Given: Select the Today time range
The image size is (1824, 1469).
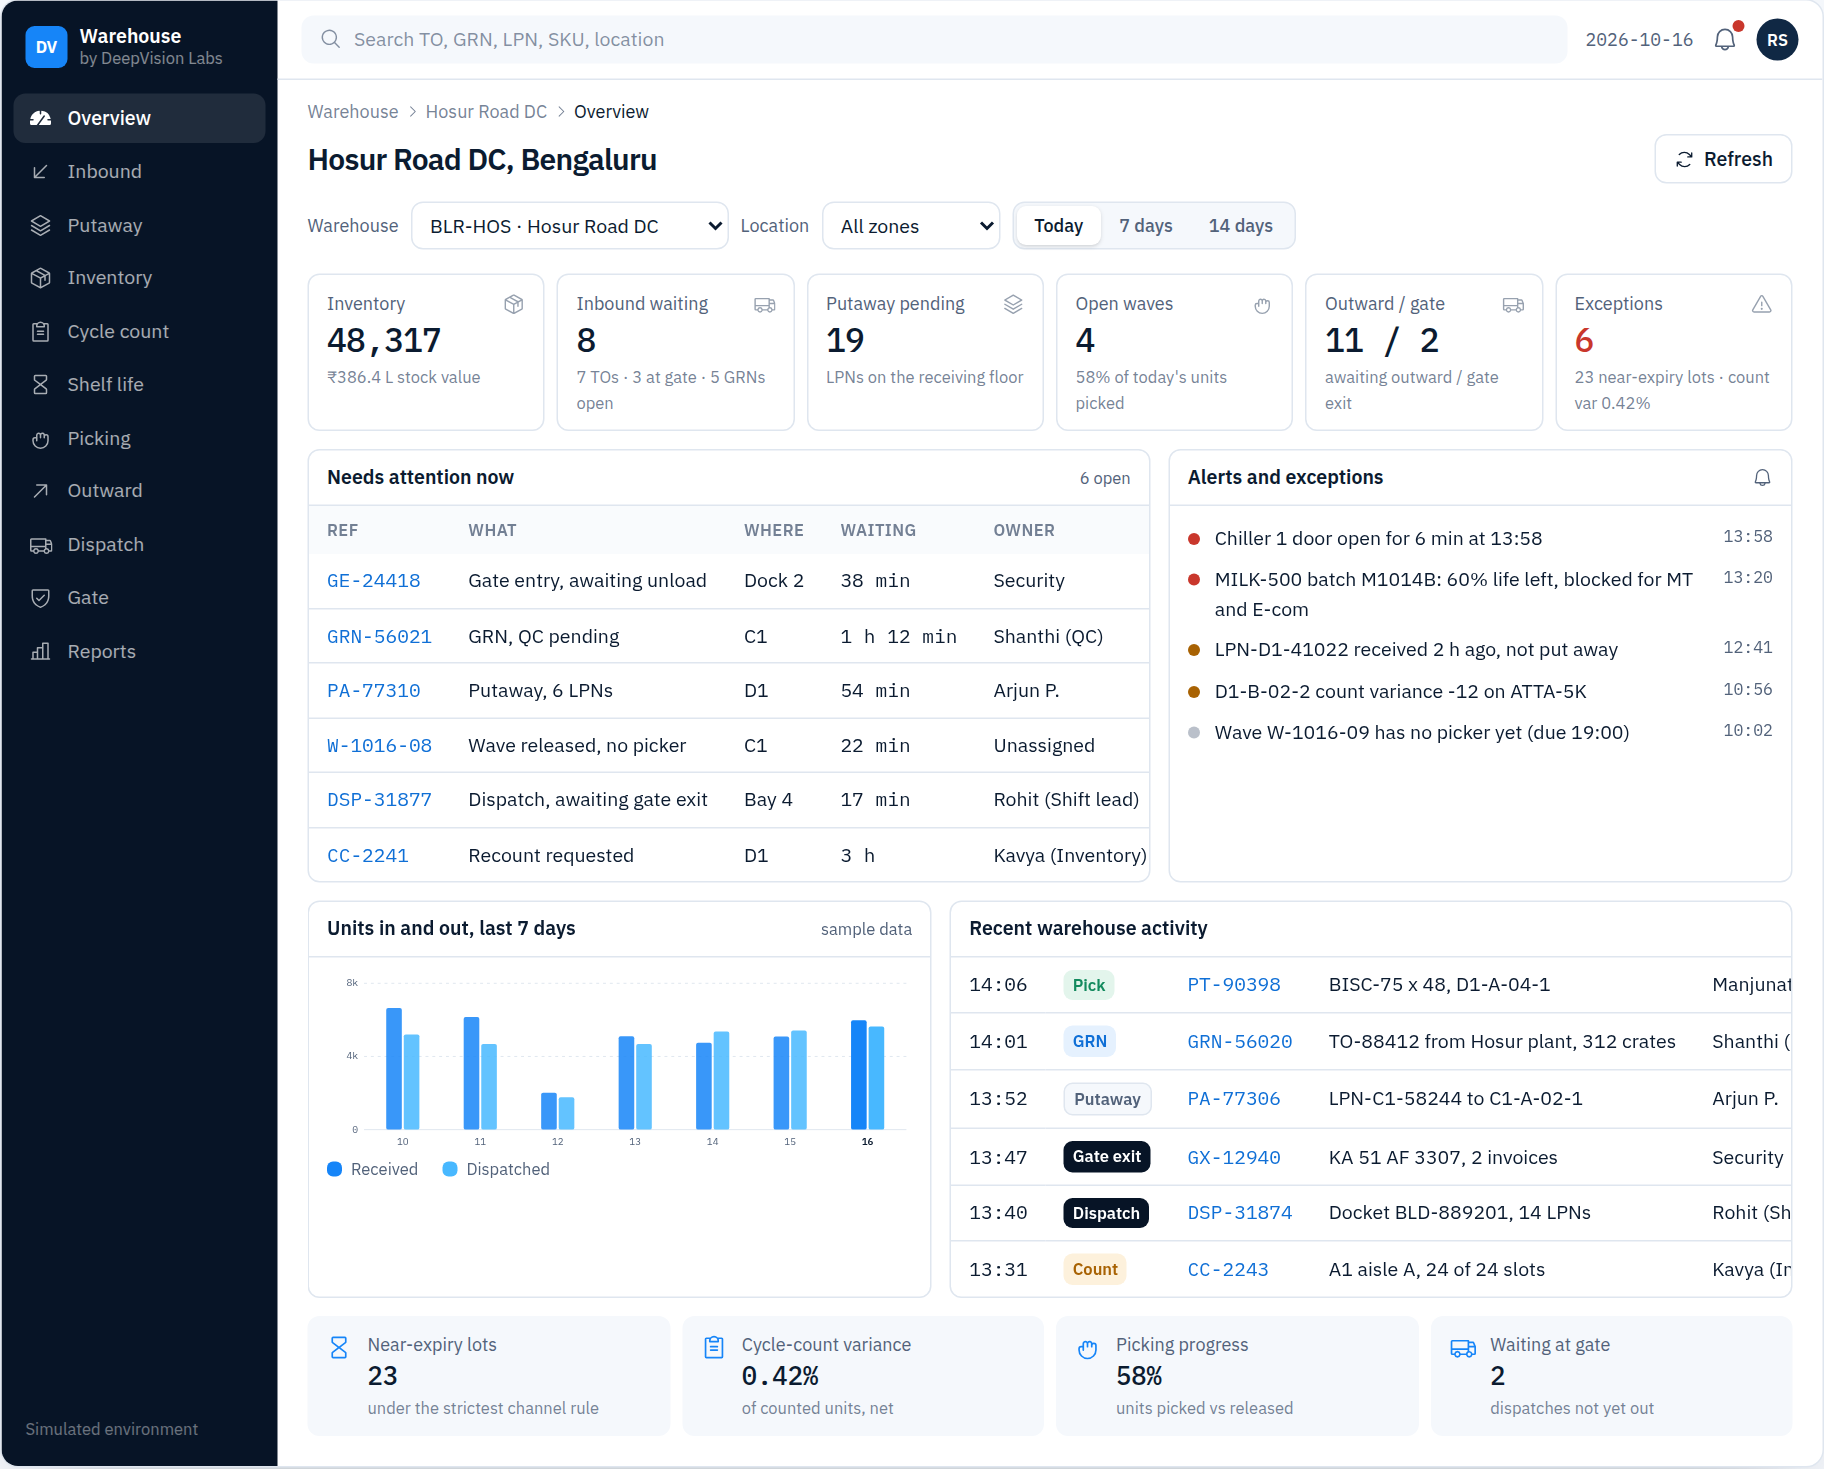Looking at the screenshot, I should (x=1058, y=226).
